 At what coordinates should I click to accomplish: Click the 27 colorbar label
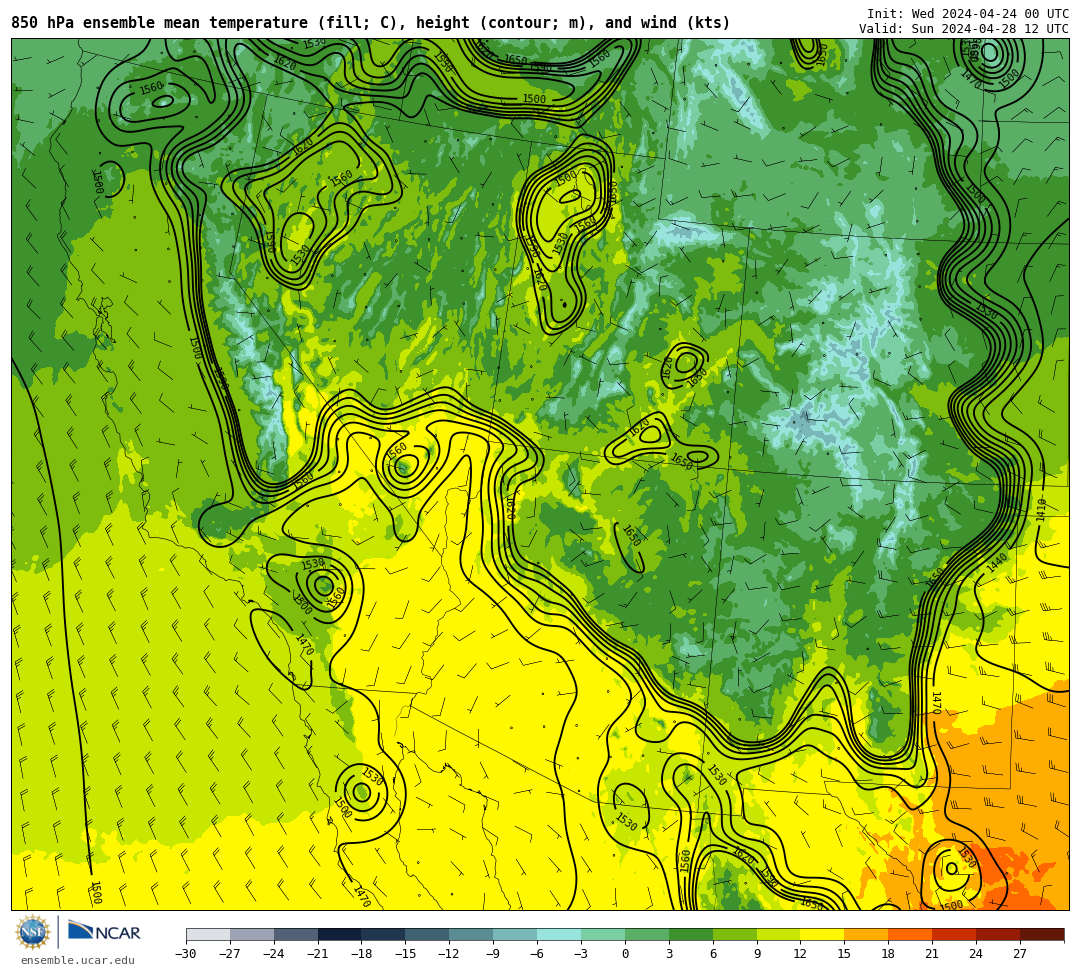(x=1020, y=954)
